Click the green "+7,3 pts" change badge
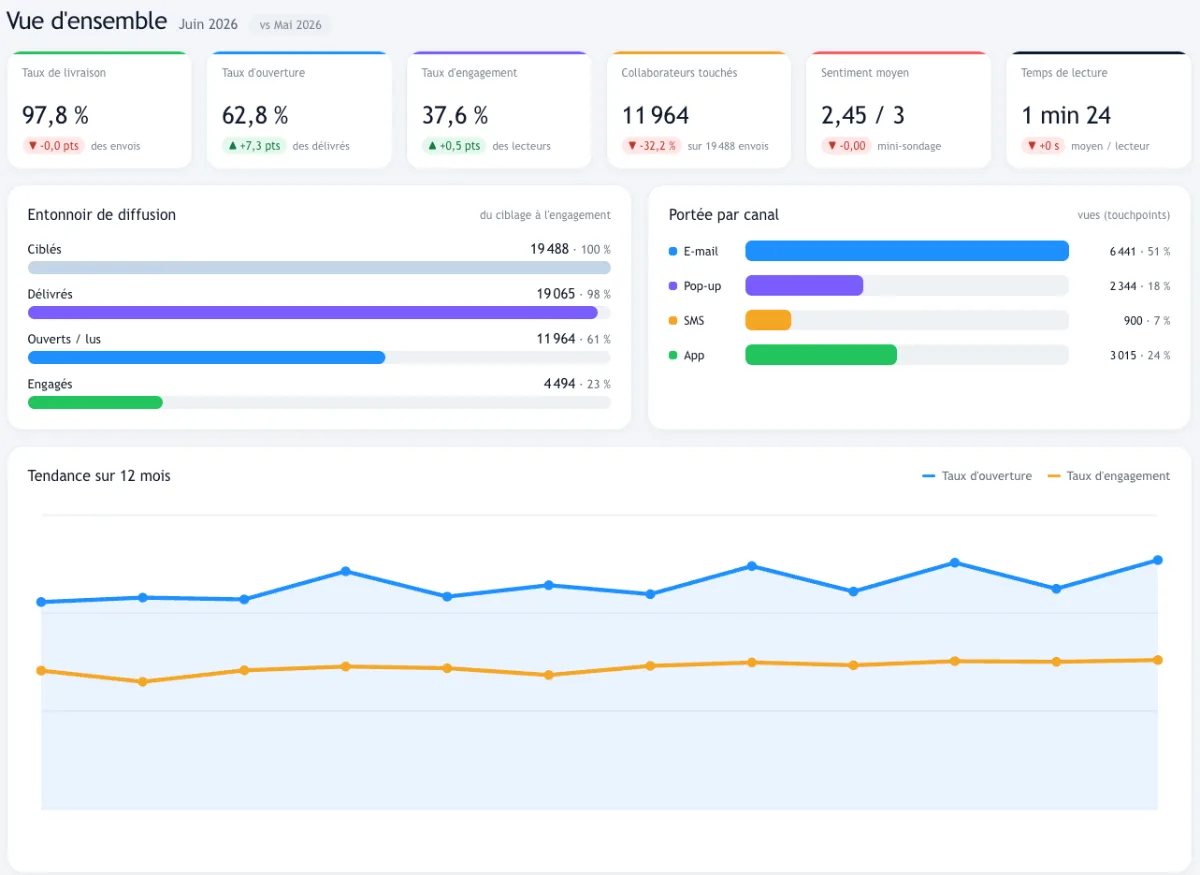 (x=254, y=146)
